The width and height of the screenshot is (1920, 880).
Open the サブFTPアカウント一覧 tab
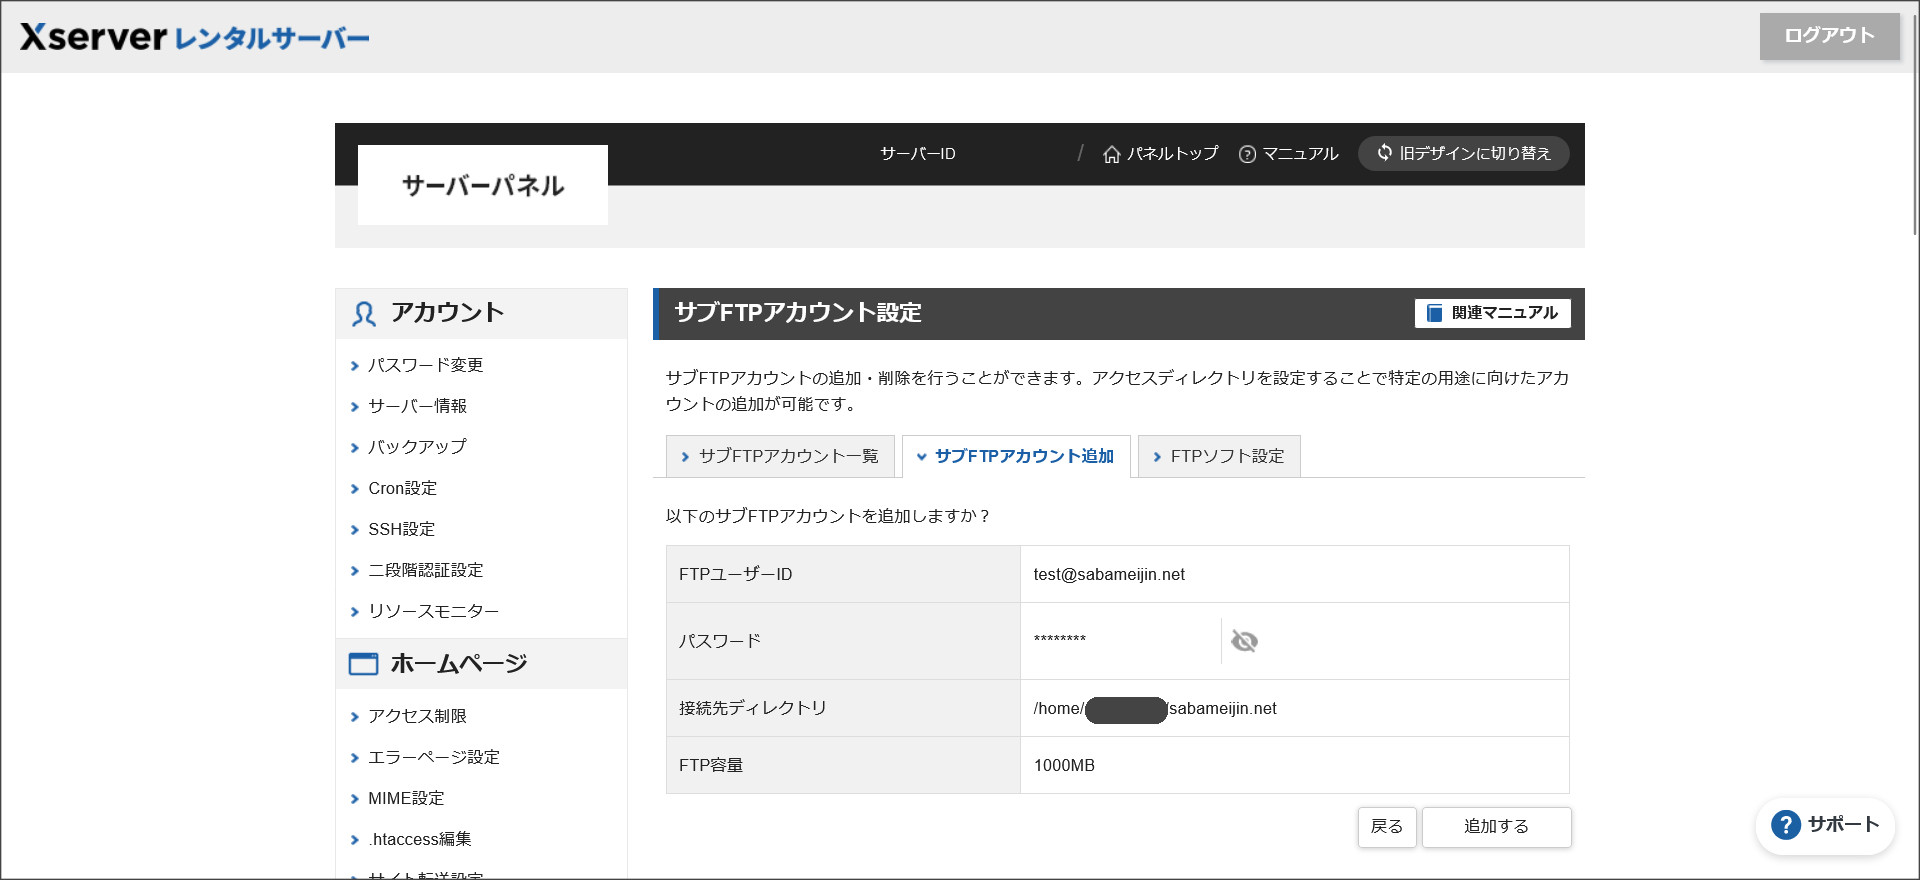[x=780, y=456]
